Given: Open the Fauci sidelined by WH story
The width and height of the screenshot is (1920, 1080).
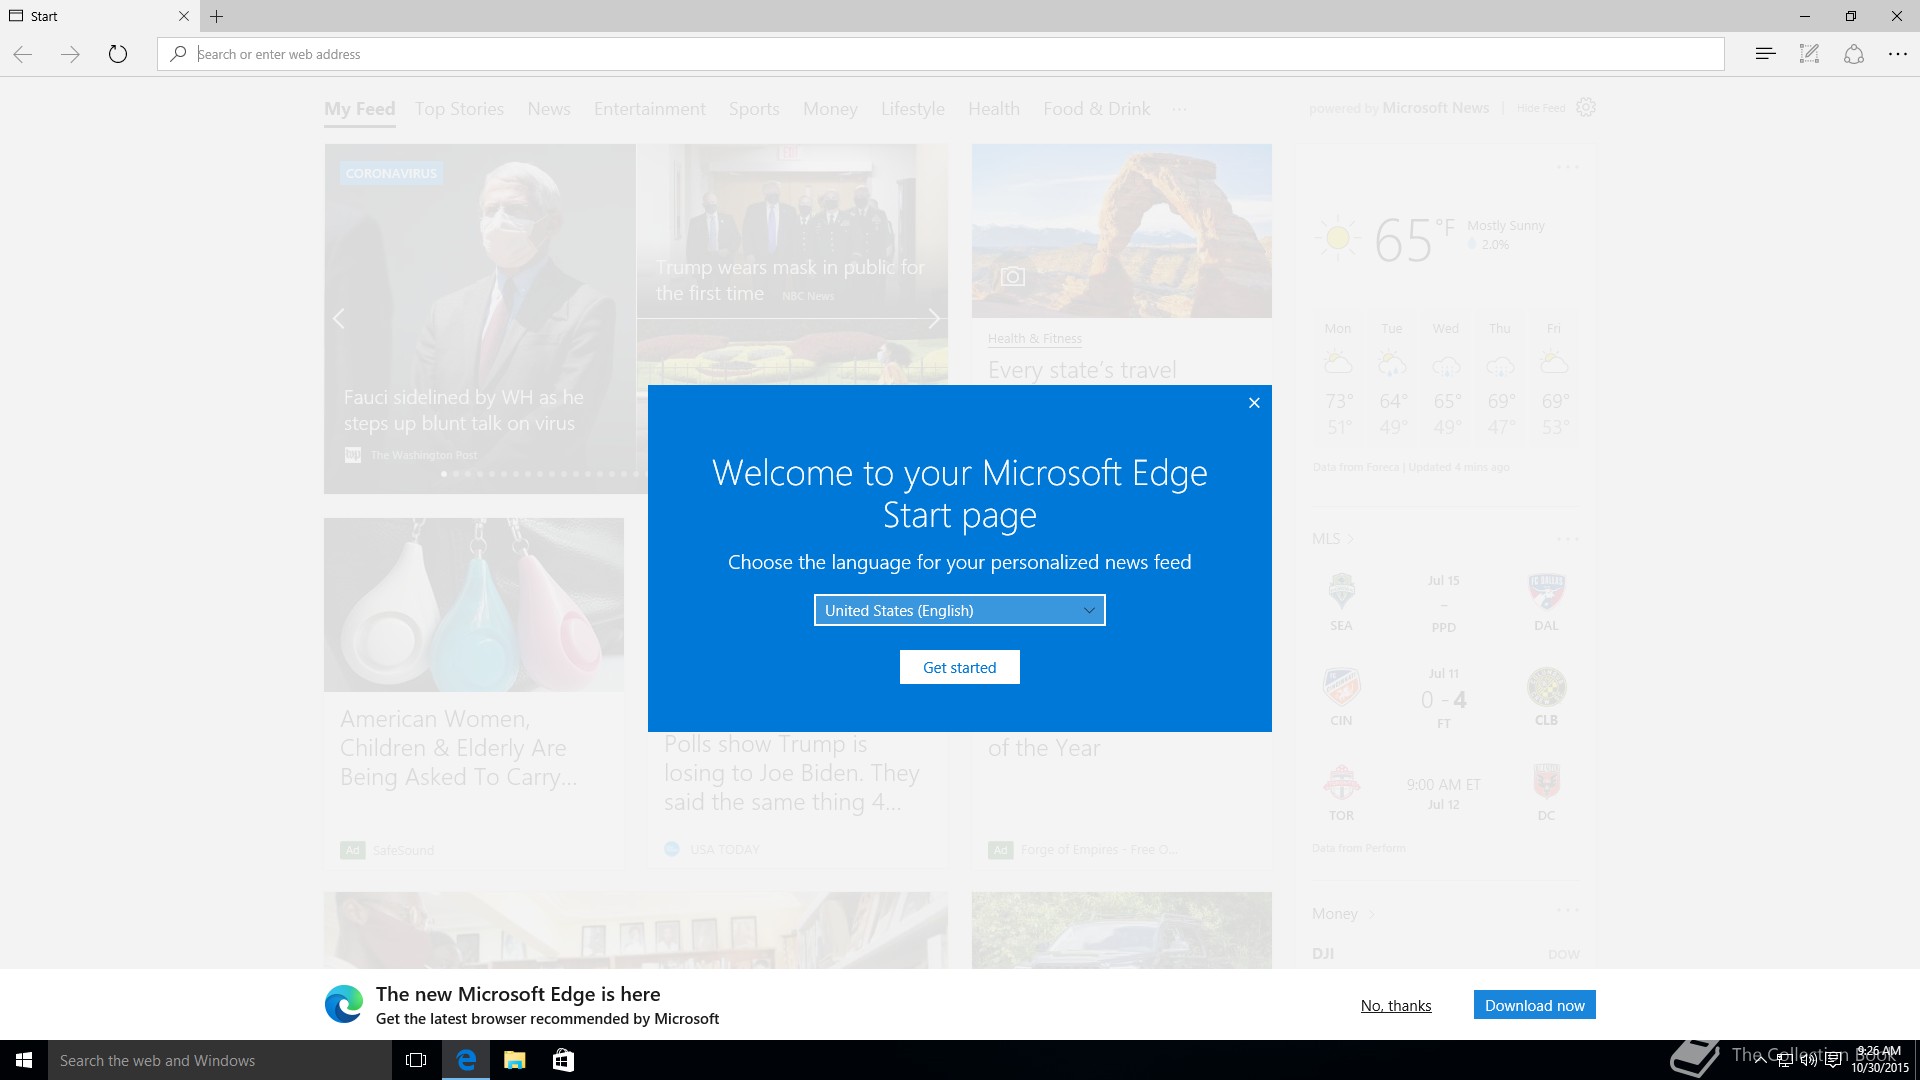Looking at the screenshot, I should pos(464,410).
